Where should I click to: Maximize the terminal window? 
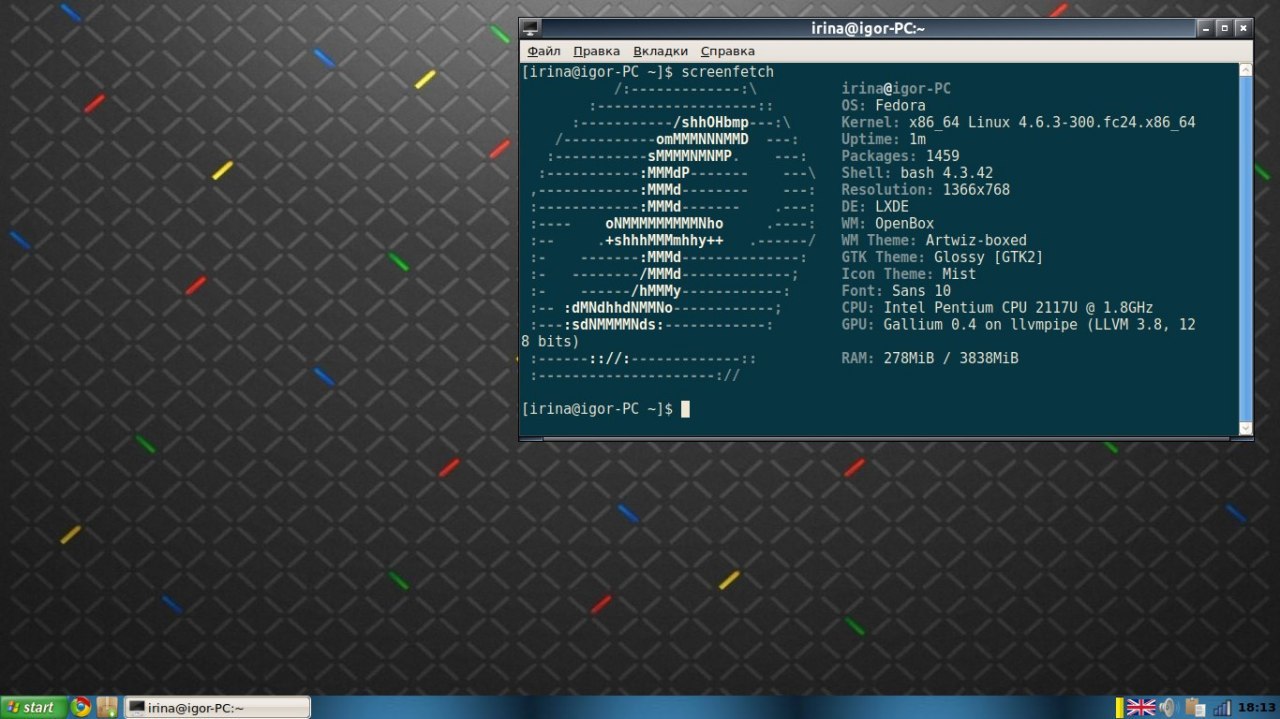coord(1224,28)
